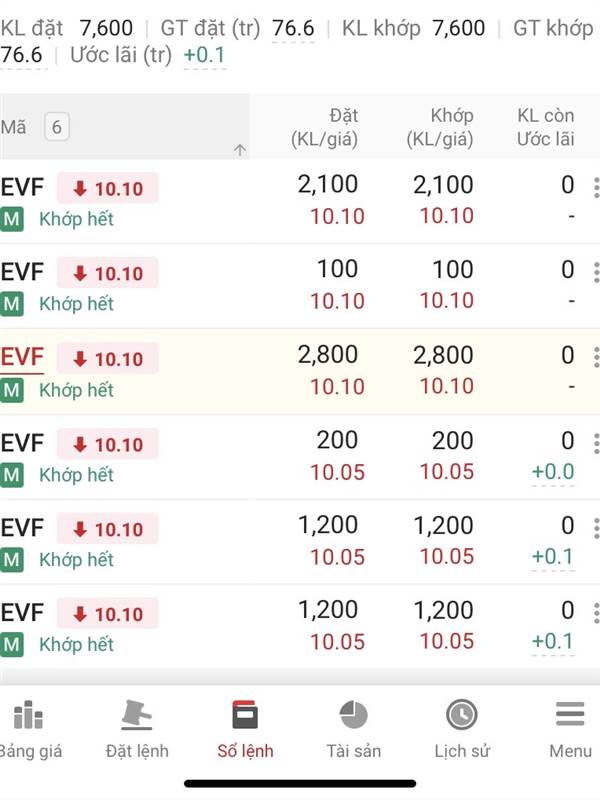
Task: Open three-dot options for the 2,800 EVF order
Action: click(596, 357)
